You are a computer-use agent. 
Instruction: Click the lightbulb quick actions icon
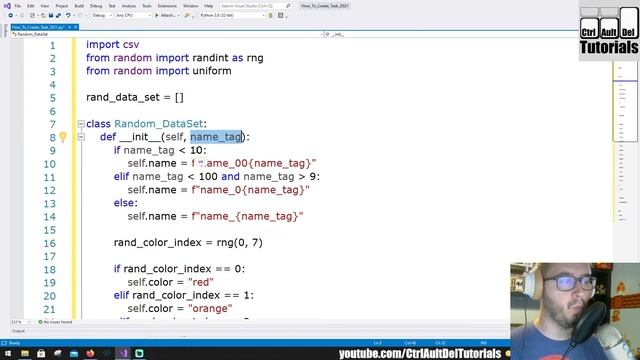coord(63,137)
